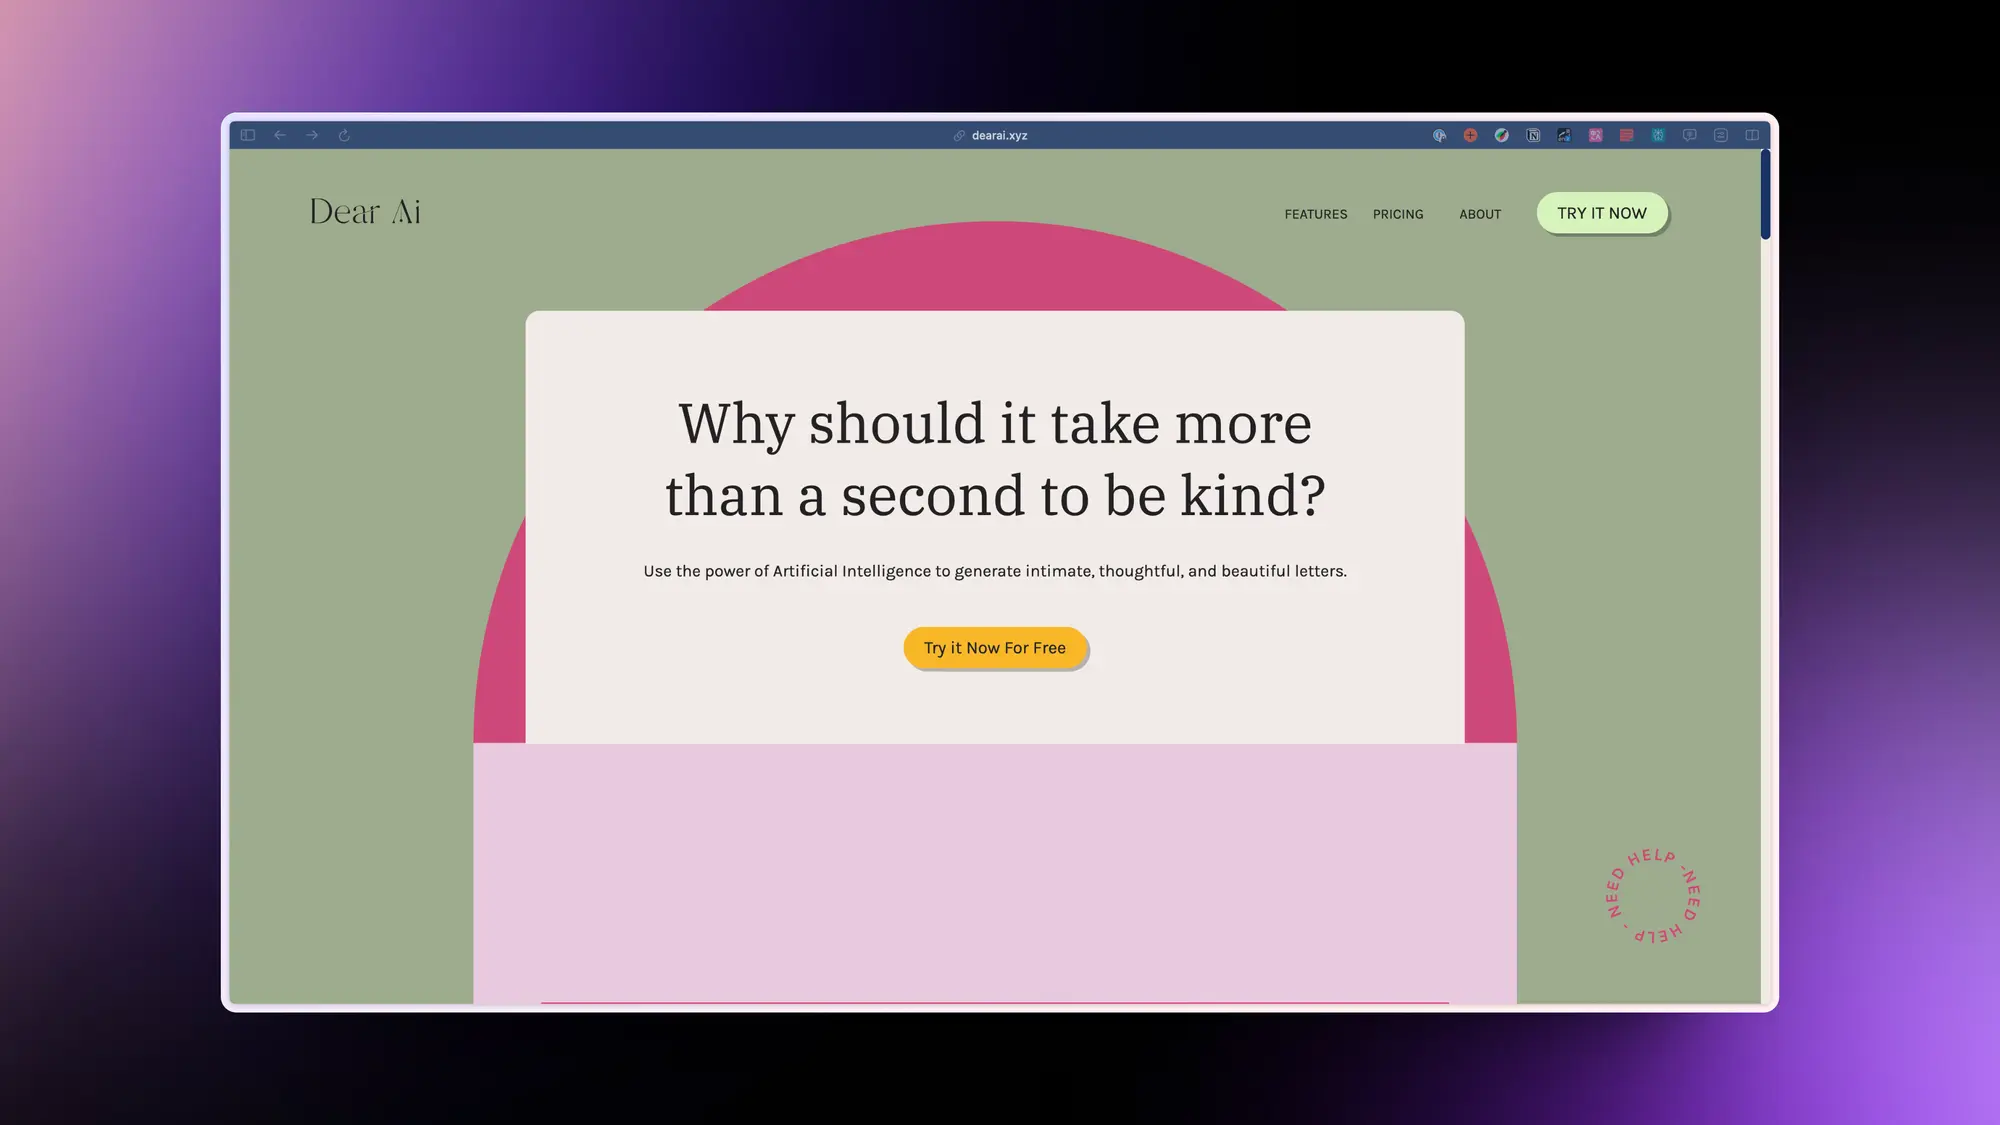Reload the dearai.xyz page

[344, 135]
